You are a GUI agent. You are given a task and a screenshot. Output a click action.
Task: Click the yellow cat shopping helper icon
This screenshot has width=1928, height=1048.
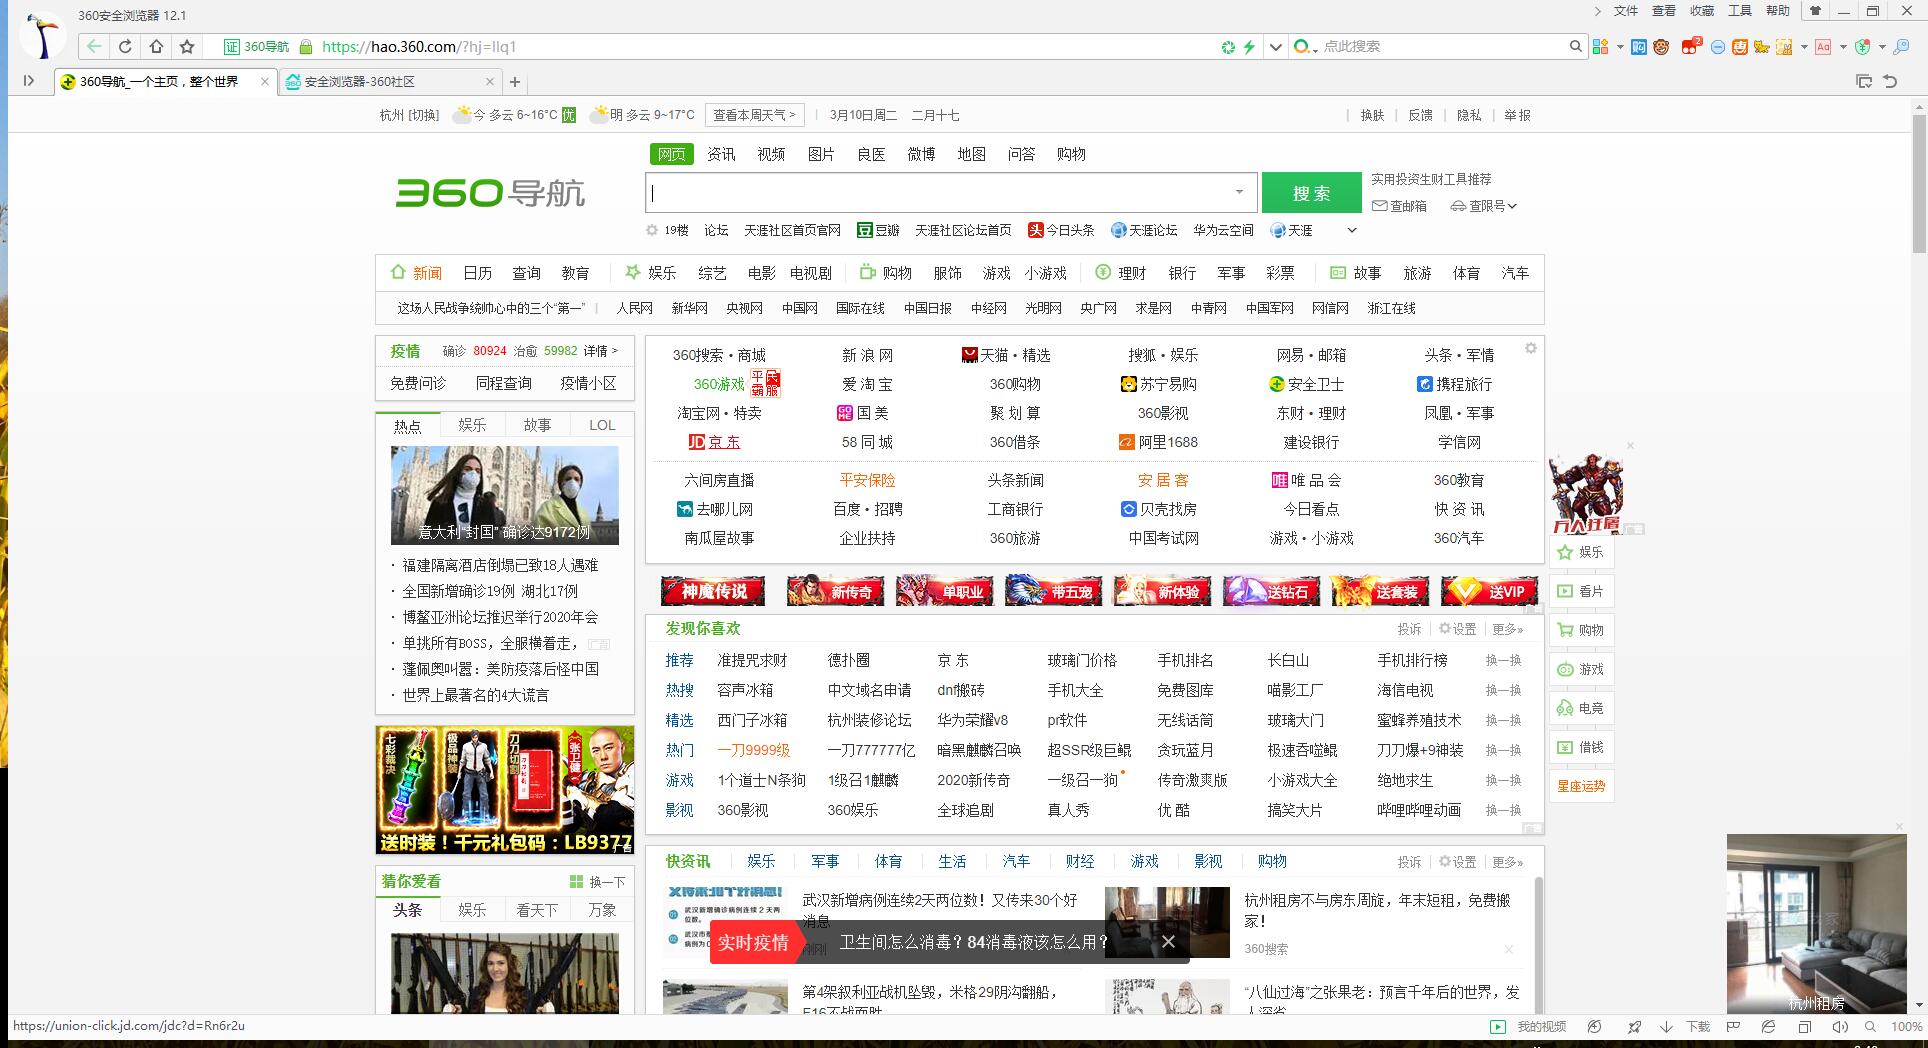[1761, 47]
